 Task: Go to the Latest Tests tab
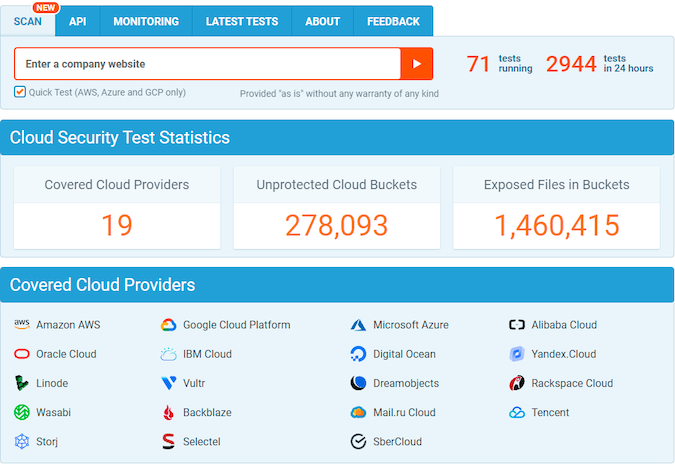(242, 21)
